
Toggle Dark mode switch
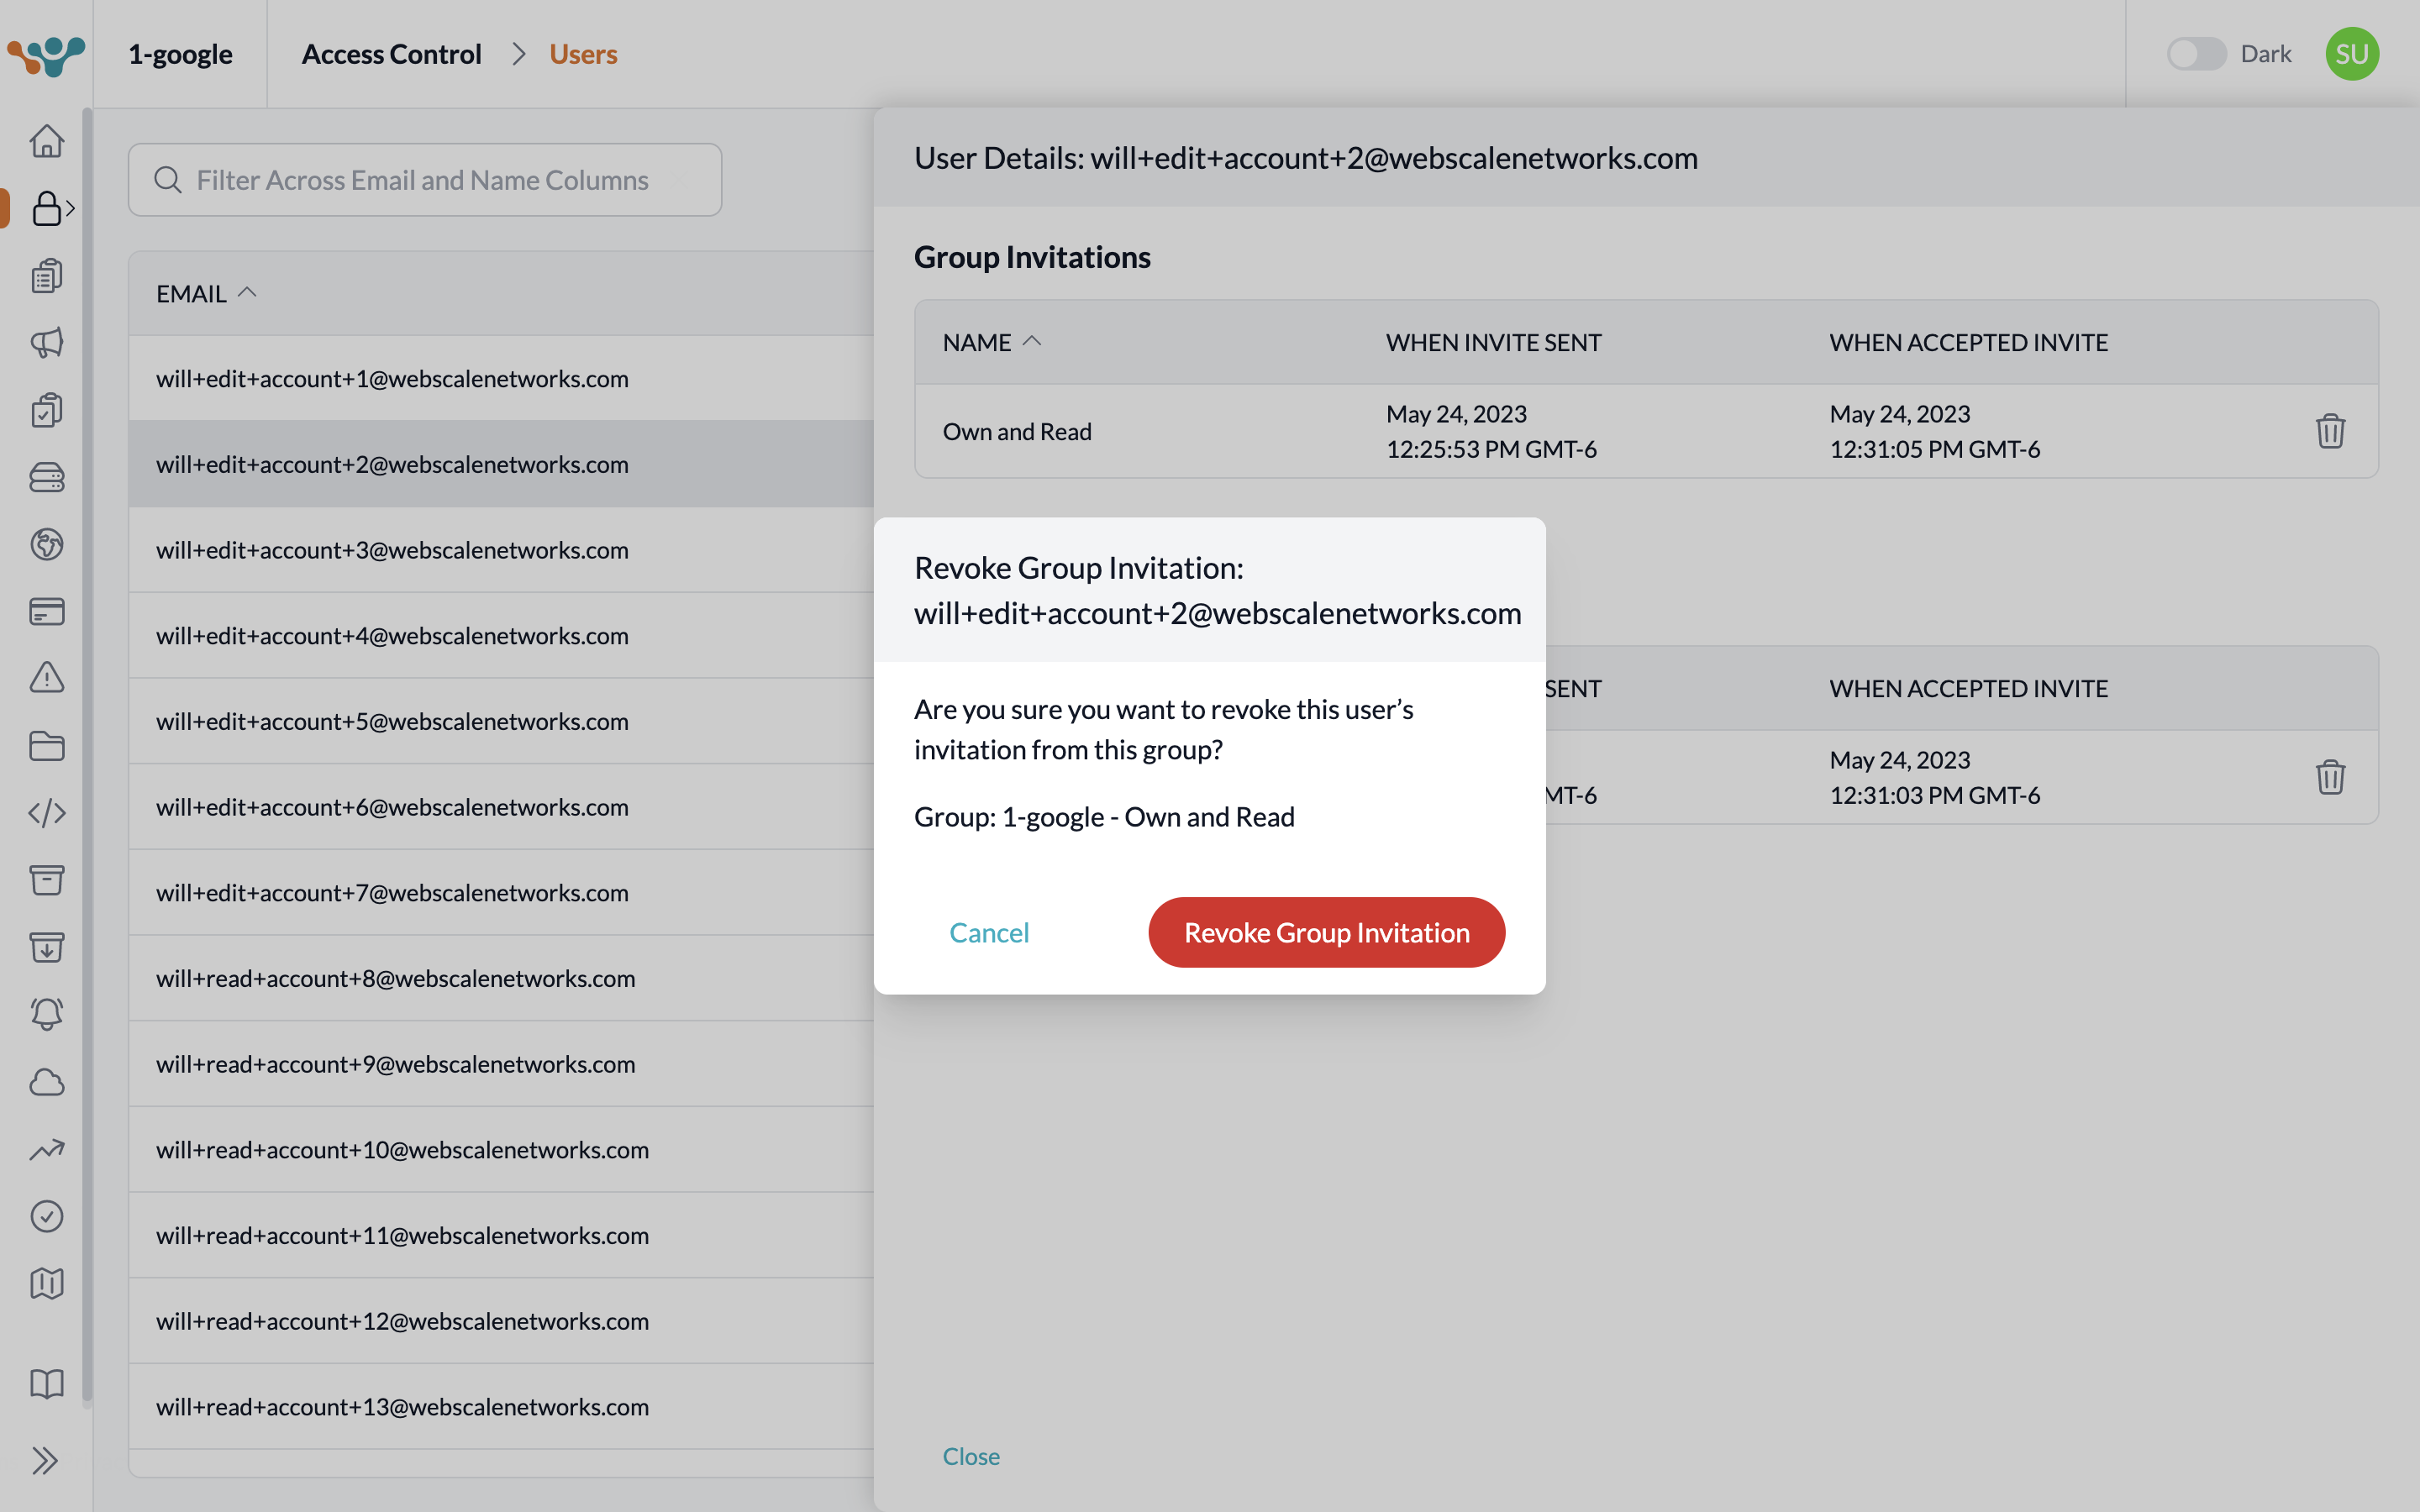[2195, 54]
